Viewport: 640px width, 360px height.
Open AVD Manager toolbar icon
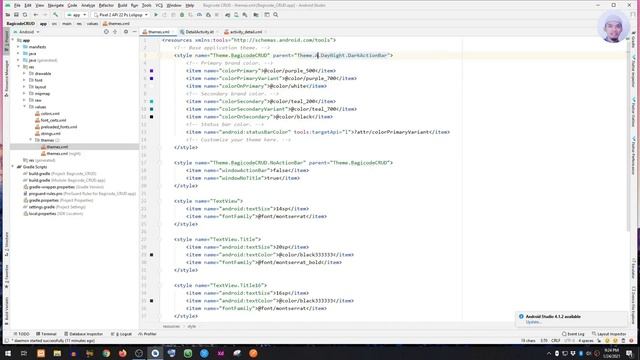pyautogui.click(x=236, y=15)
